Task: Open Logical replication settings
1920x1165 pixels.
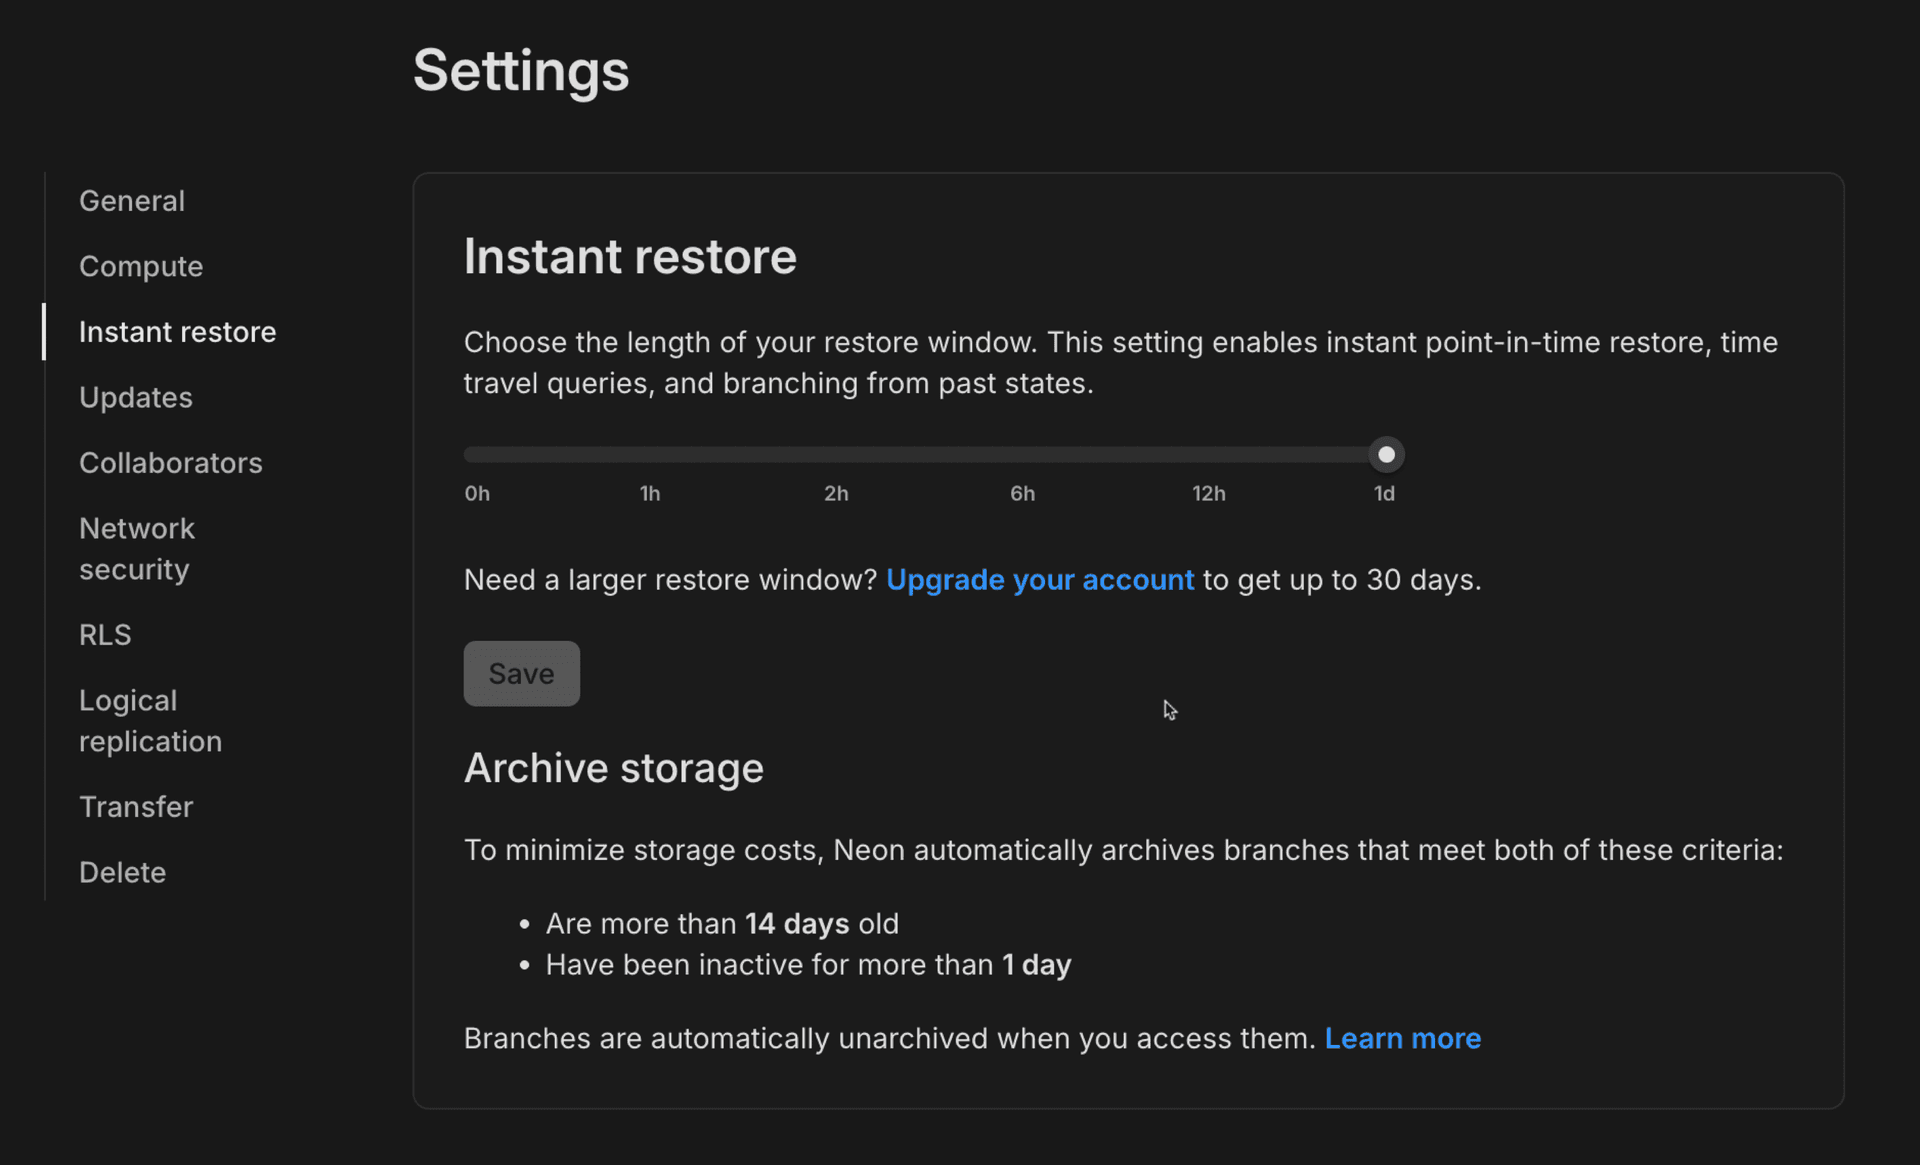Action: tap(150, 720)
